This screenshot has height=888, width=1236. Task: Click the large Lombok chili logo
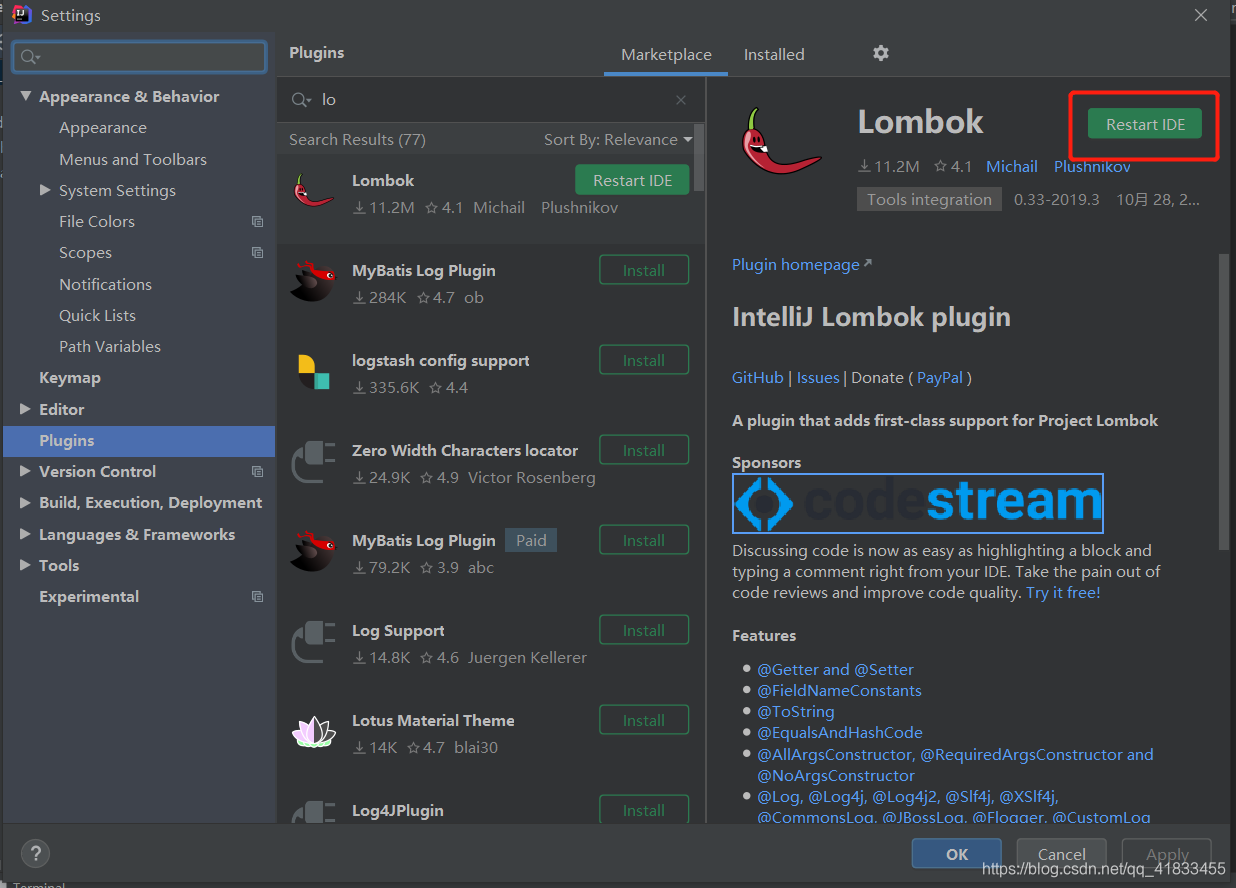click(781, 141)
